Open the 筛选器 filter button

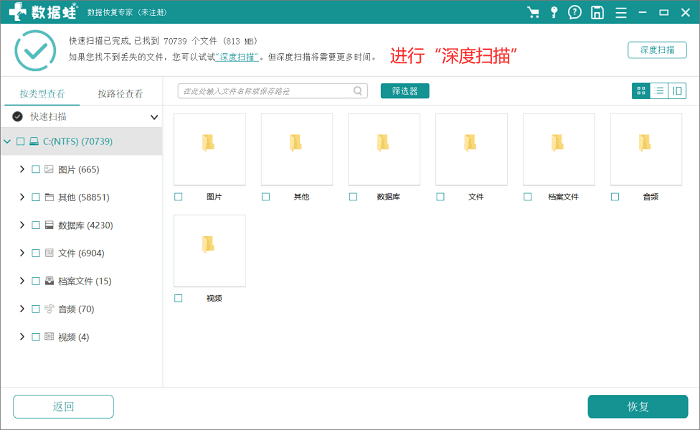coord(405,91)
